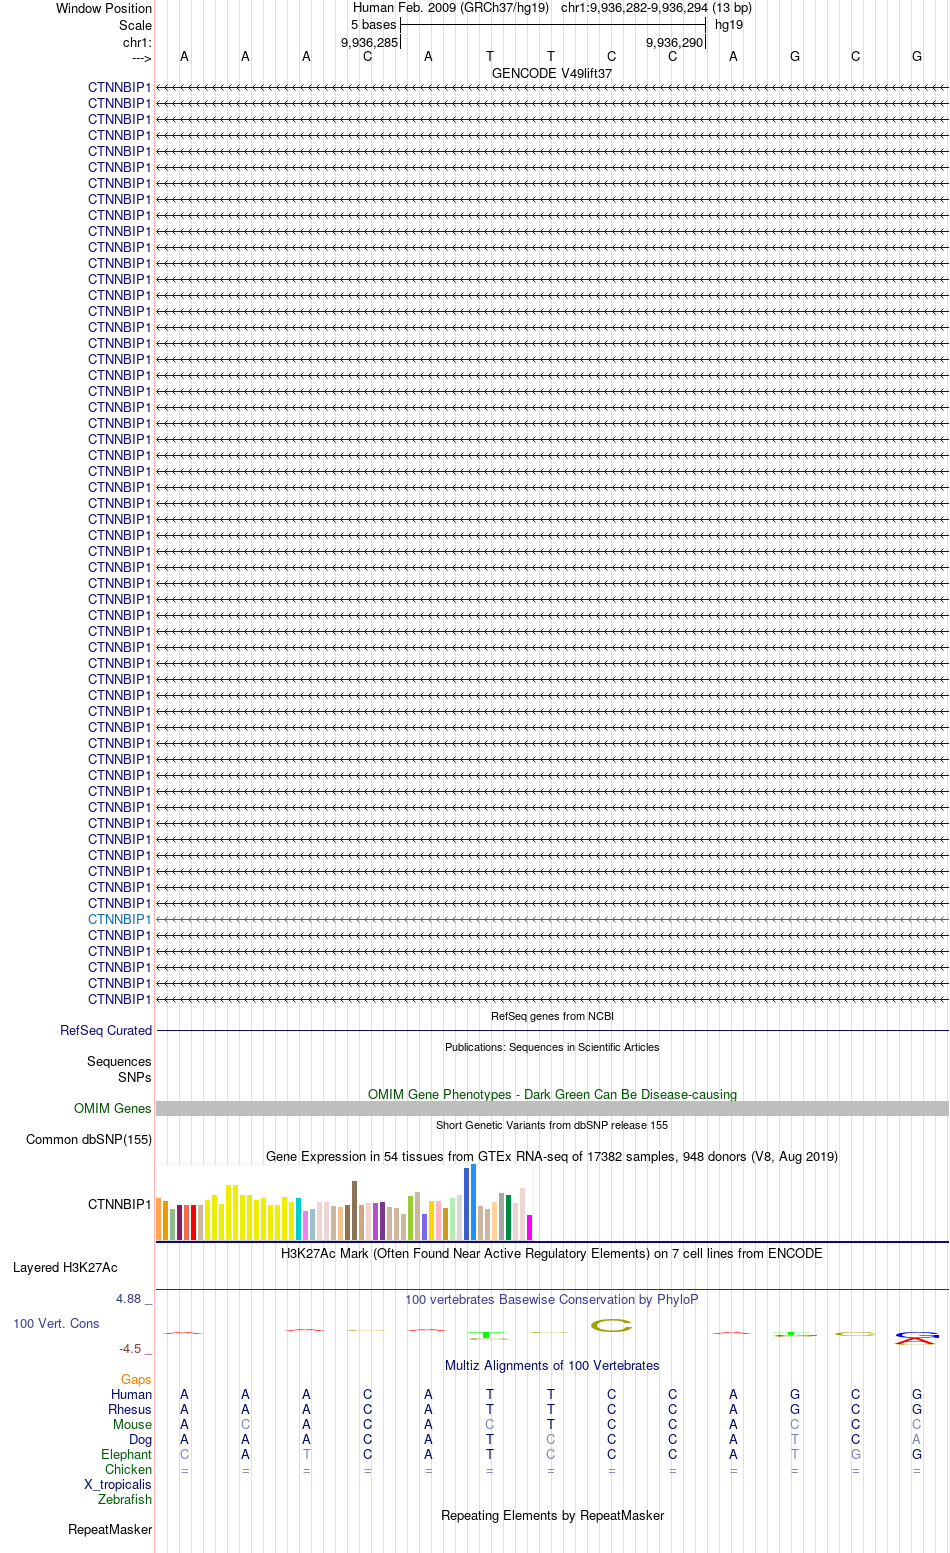Click the 4.88 PhyloP upper scale value
The height and width of the screenshot is (1553, 950).
point(129,1298)
